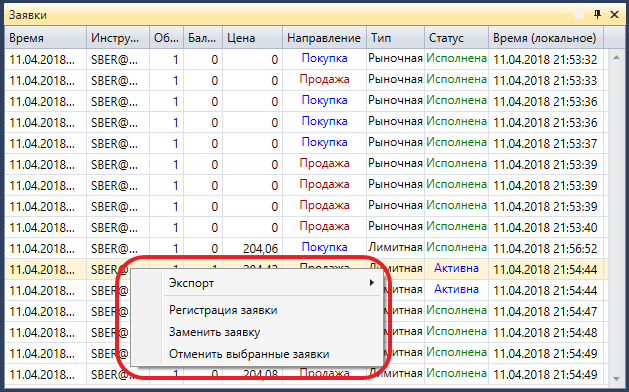
Task: Click Исполнена in the 21:53:37 row
Action: tap(457, 142)
